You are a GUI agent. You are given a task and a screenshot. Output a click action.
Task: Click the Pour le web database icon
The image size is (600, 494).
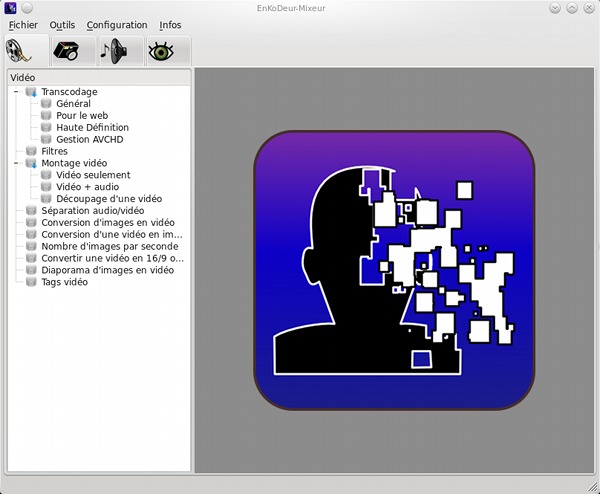point(46,116)
